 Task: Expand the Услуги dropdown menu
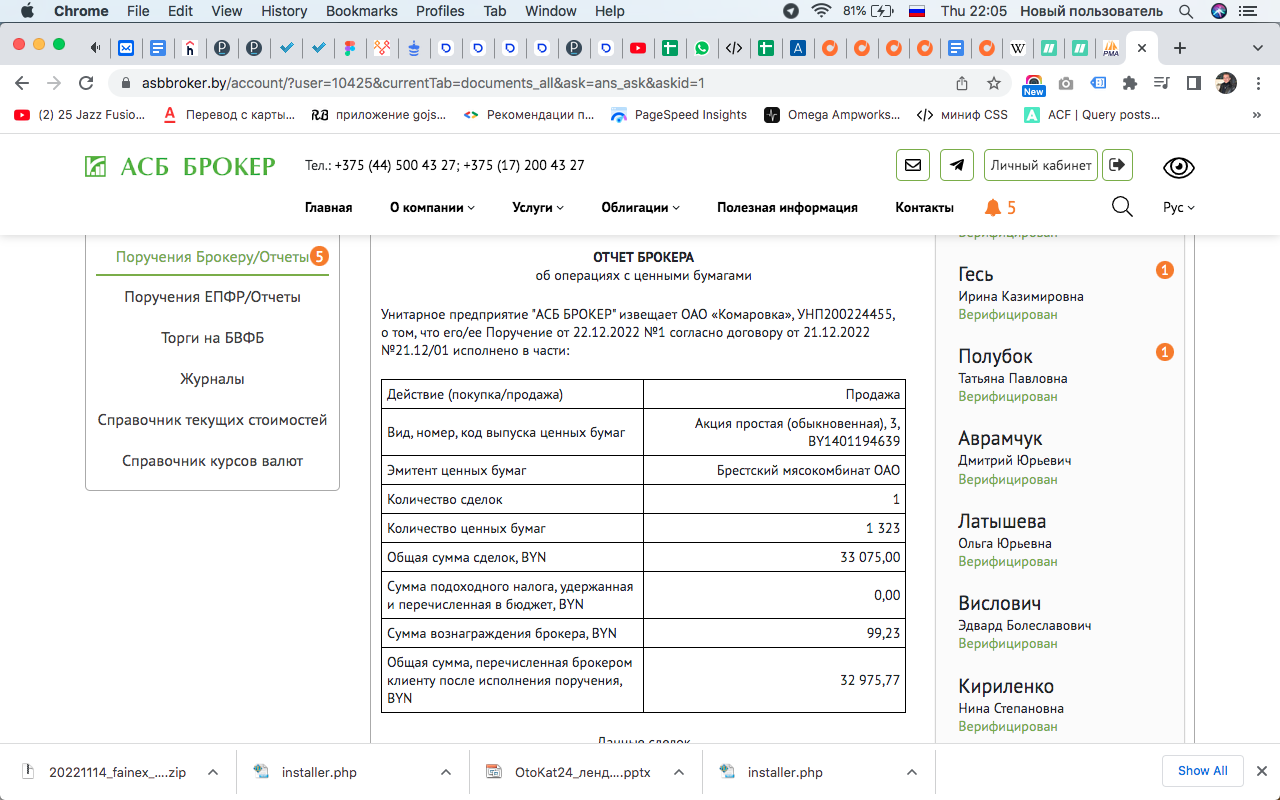(x=538, y=208)
